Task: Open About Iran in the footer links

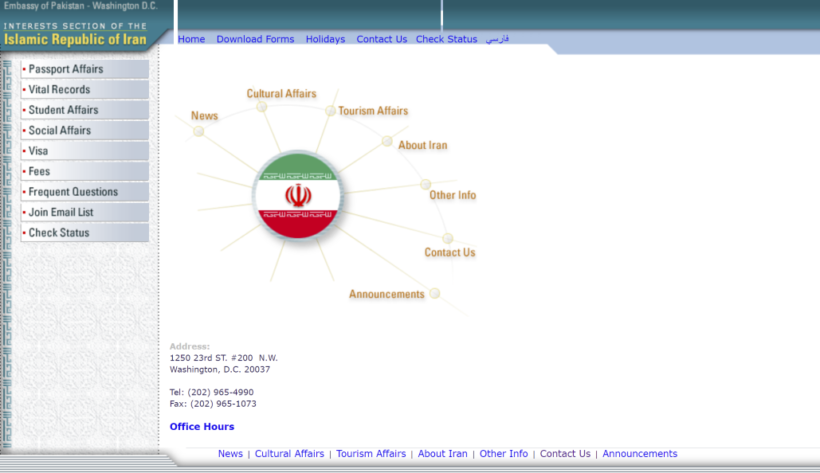Action: (x=442, y=454)
